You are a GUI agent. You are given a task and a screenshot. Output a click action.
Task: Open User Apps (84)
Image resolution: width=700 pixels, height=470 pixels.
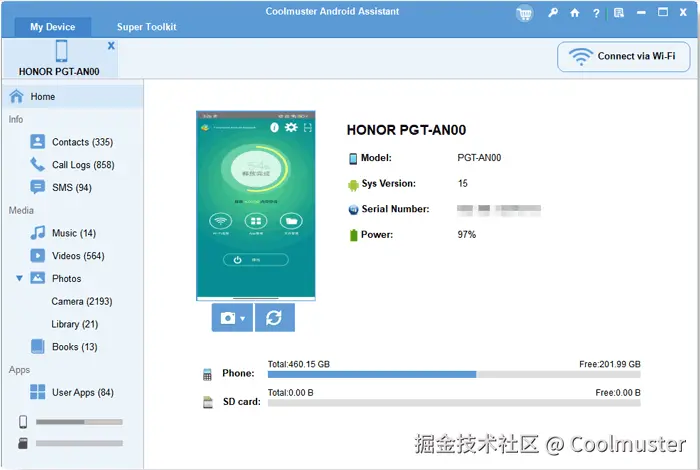(83, 392)
